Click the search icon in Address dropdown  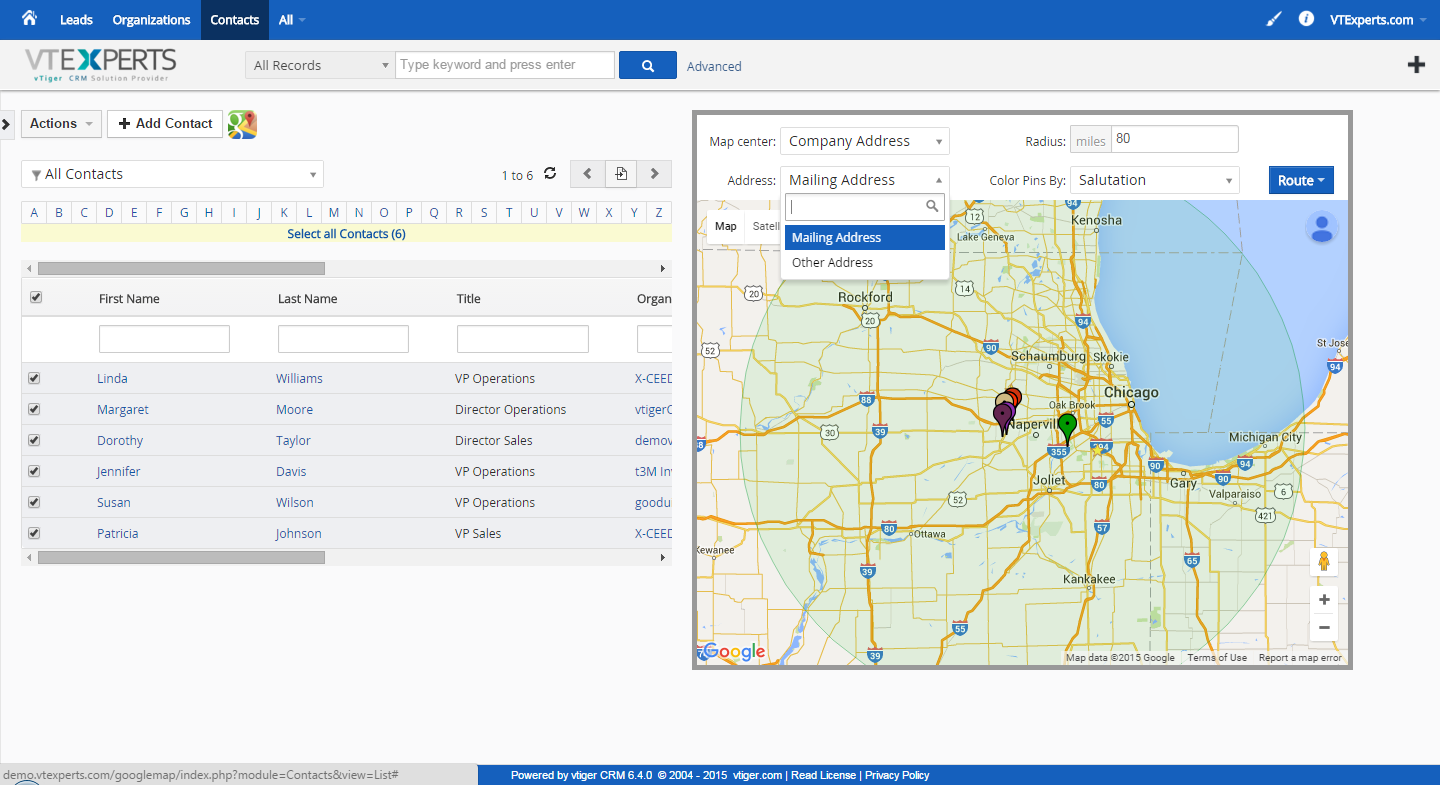point(932,207)
